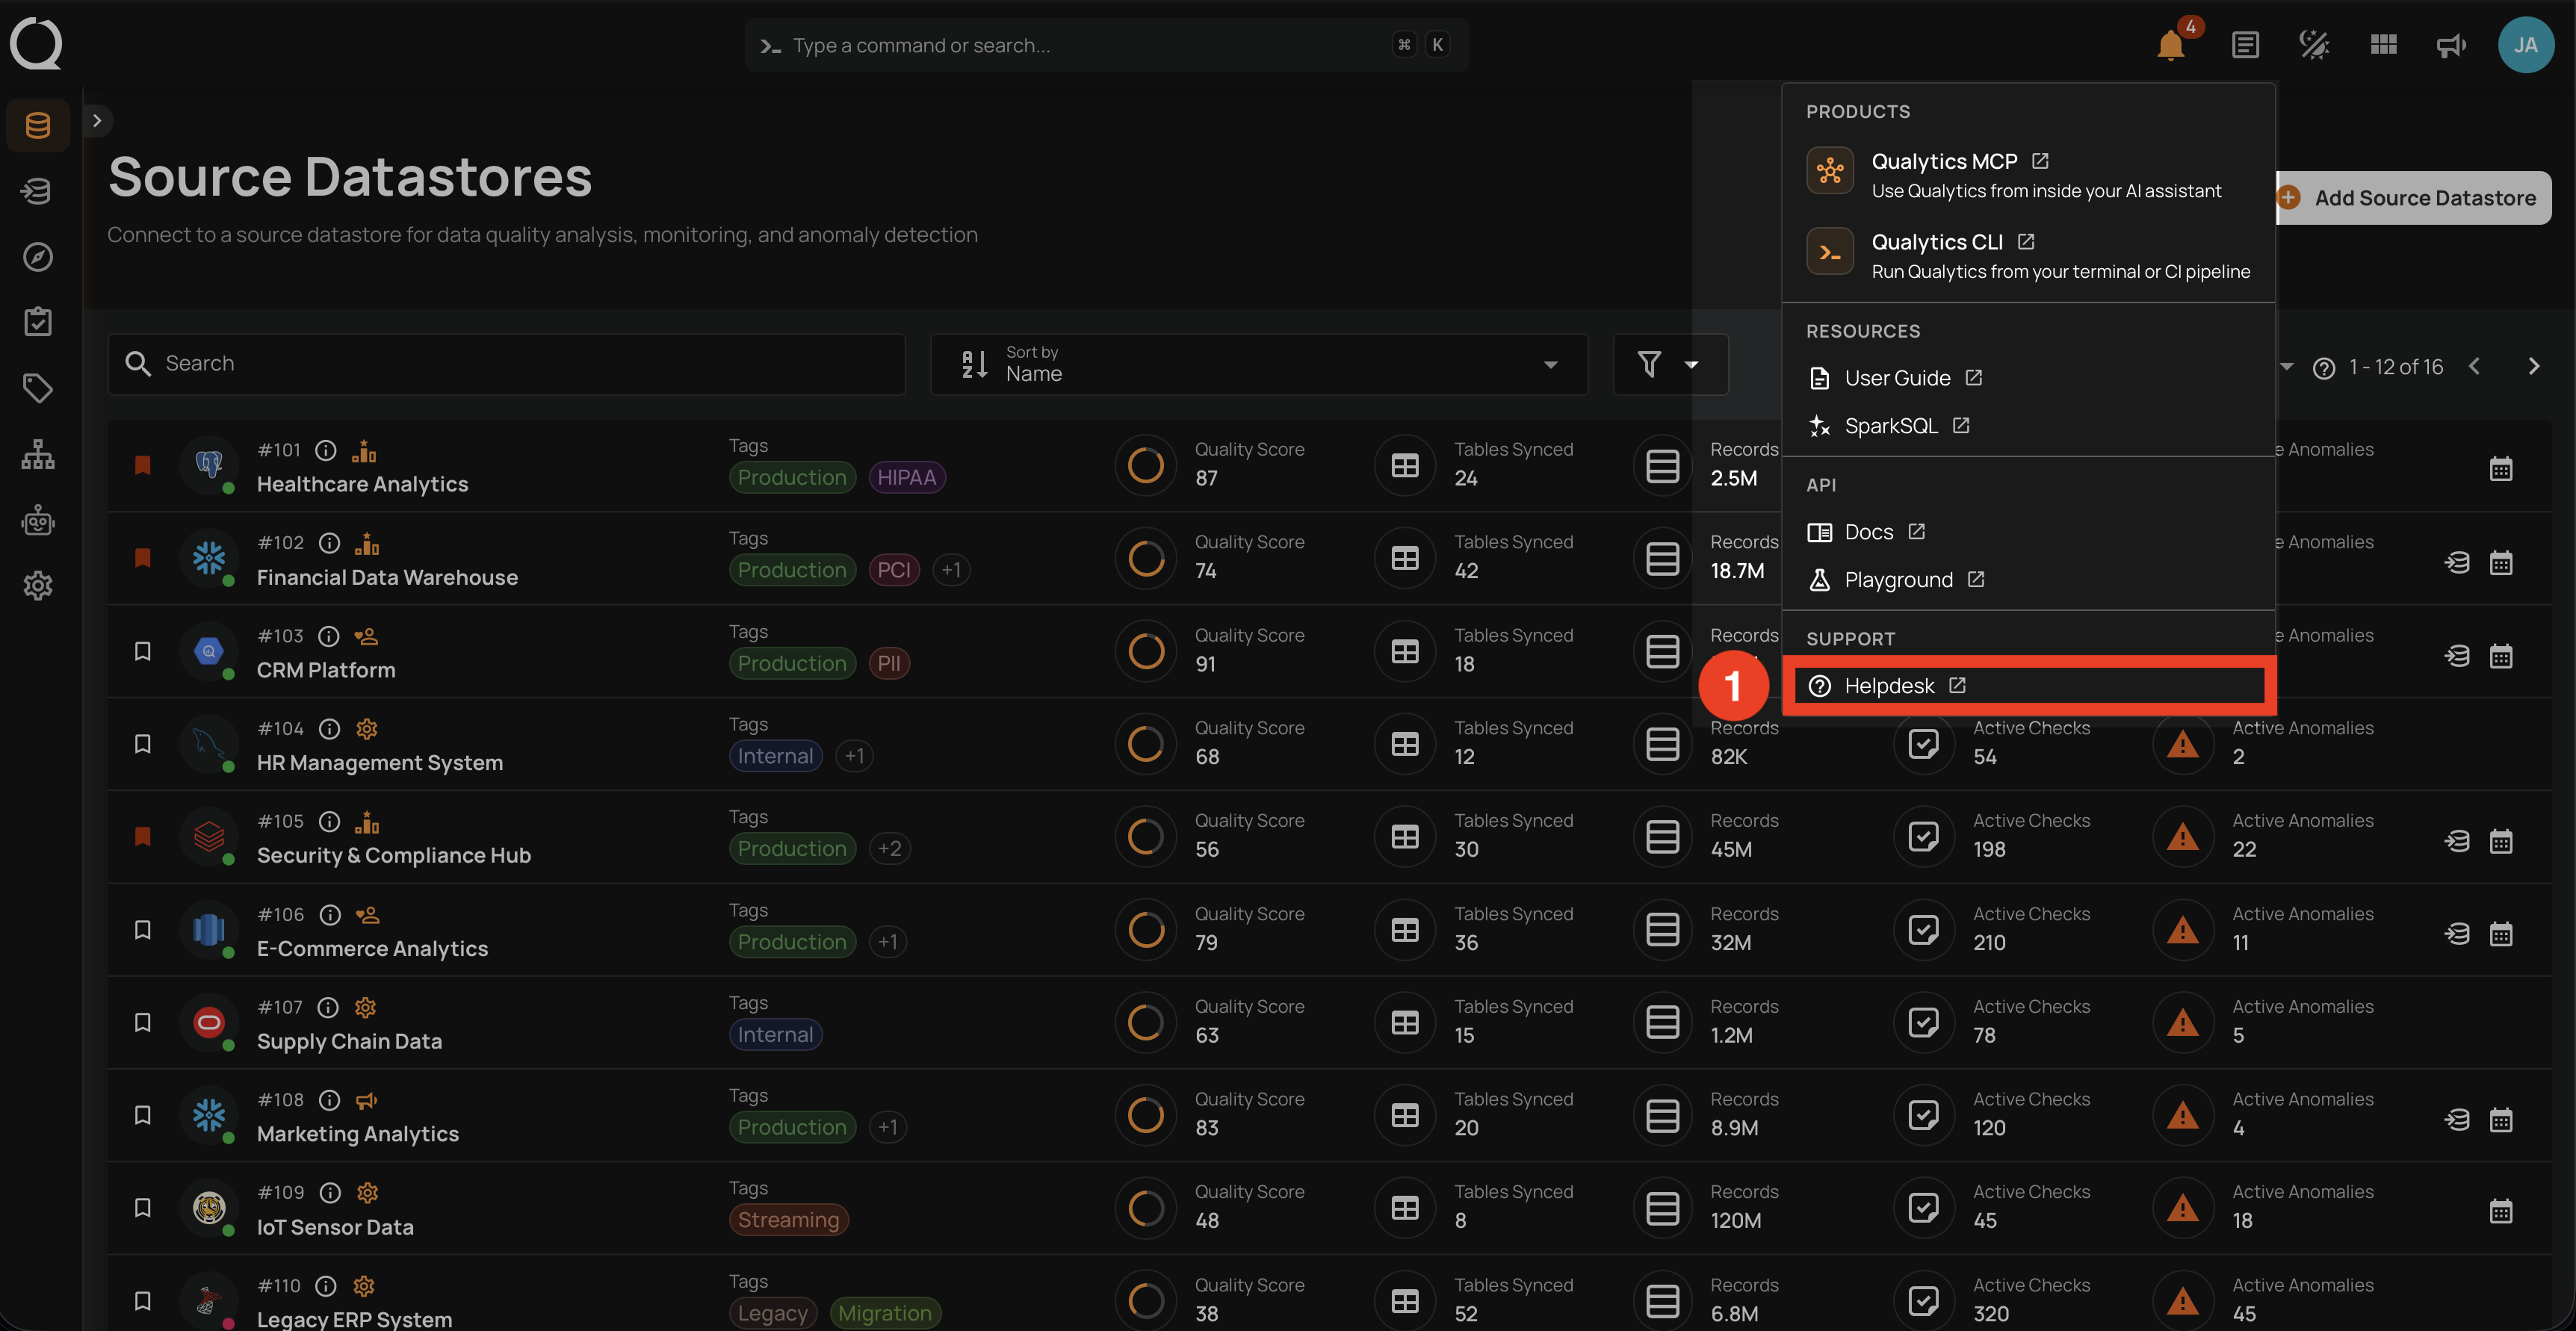This screenshot has height=1331, width=2576.
Task: Expand the sidebar with the chevron arrow
Action: pyautogui.click(x=97, y=121)
